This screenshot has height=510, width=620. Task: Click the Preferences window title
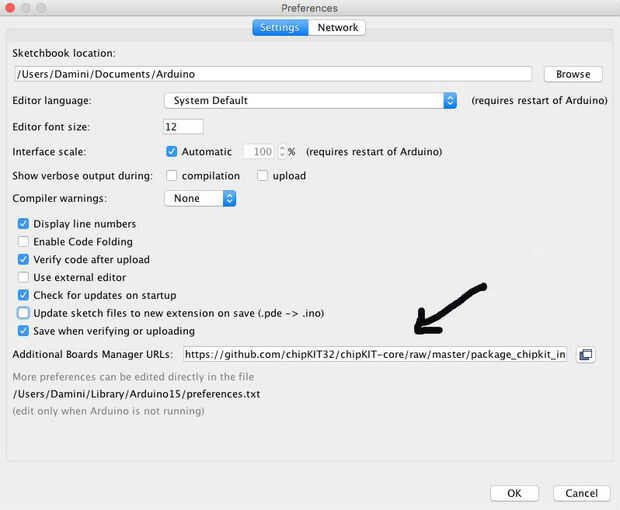click(x=310, y=8)
